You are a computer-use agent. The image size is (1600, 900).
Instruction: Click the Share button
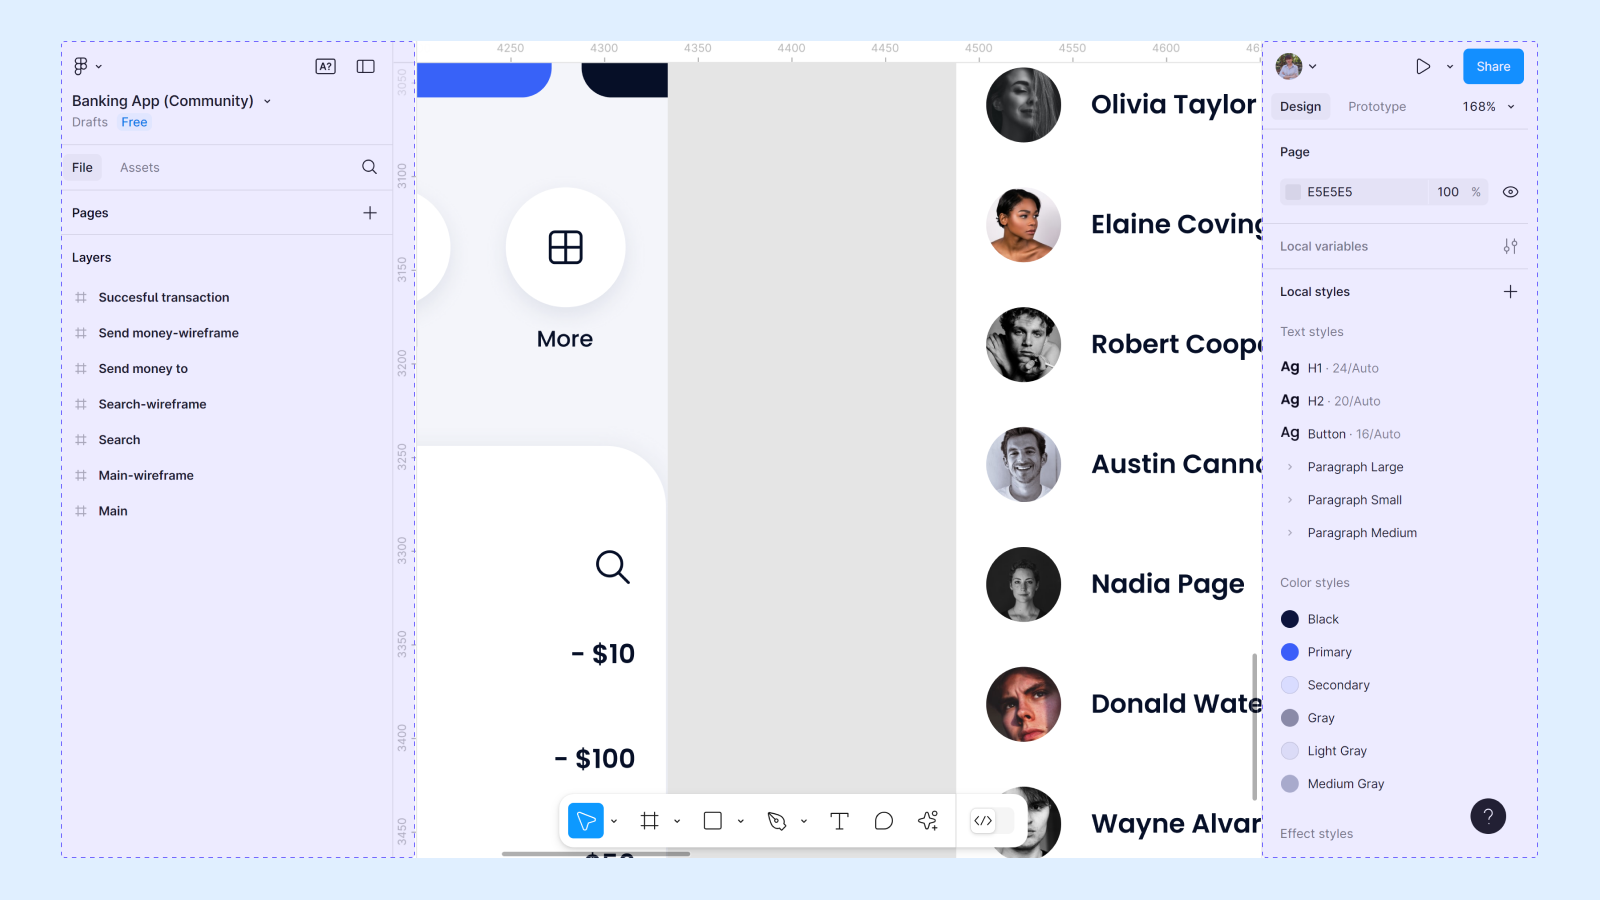(x=1492, y=66)
